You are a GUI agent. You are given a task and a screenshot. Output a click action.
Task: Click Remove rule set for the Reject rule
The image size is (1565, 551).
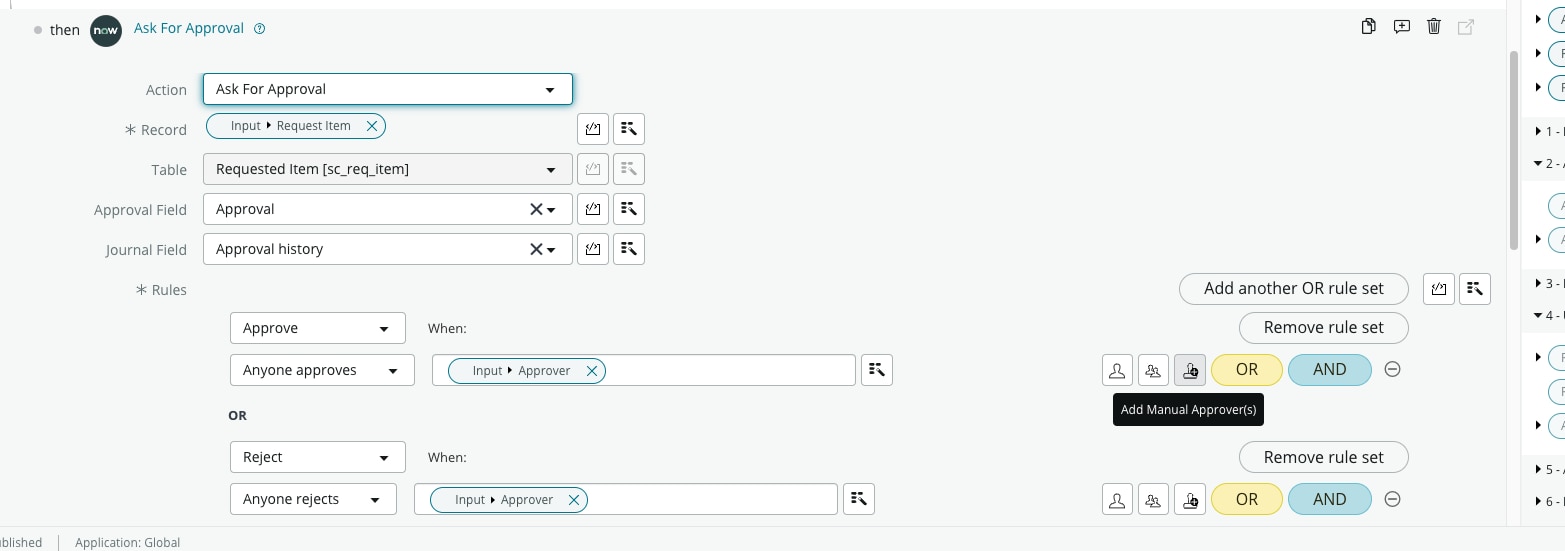point(1323,457)
